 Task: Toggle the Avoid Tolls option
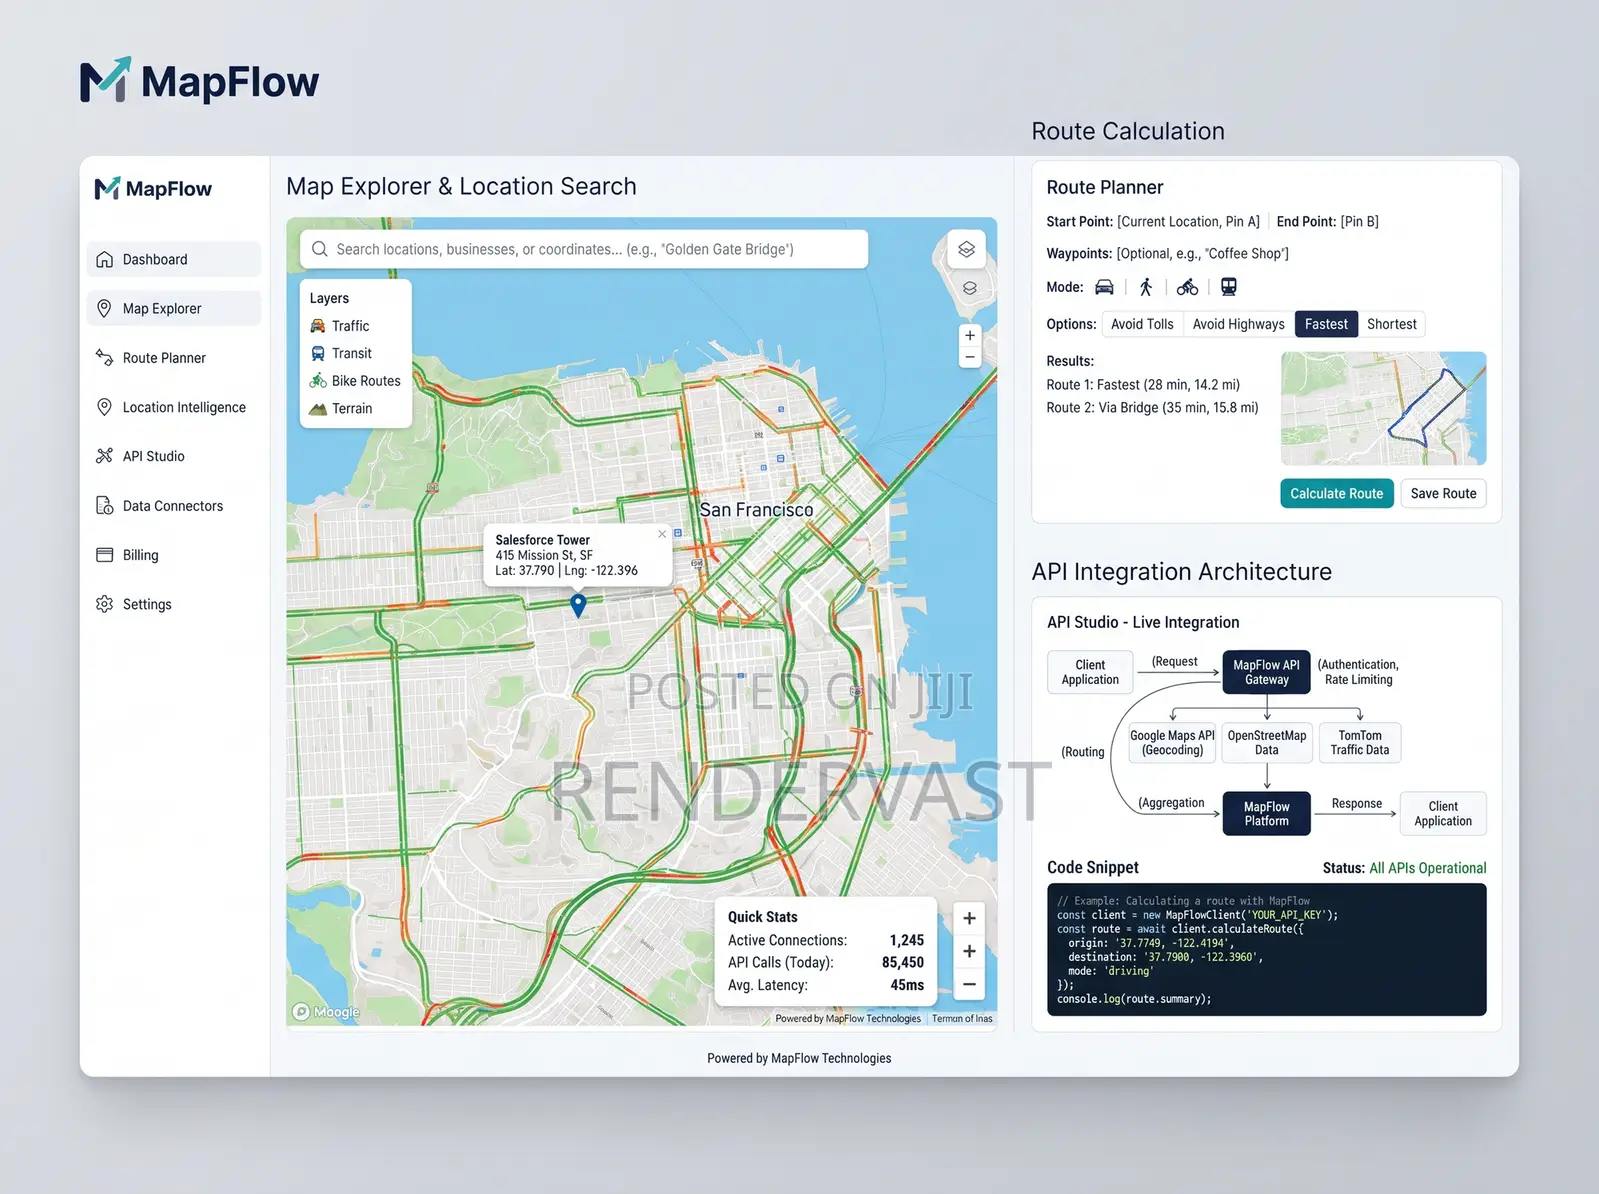(1142, 324)
